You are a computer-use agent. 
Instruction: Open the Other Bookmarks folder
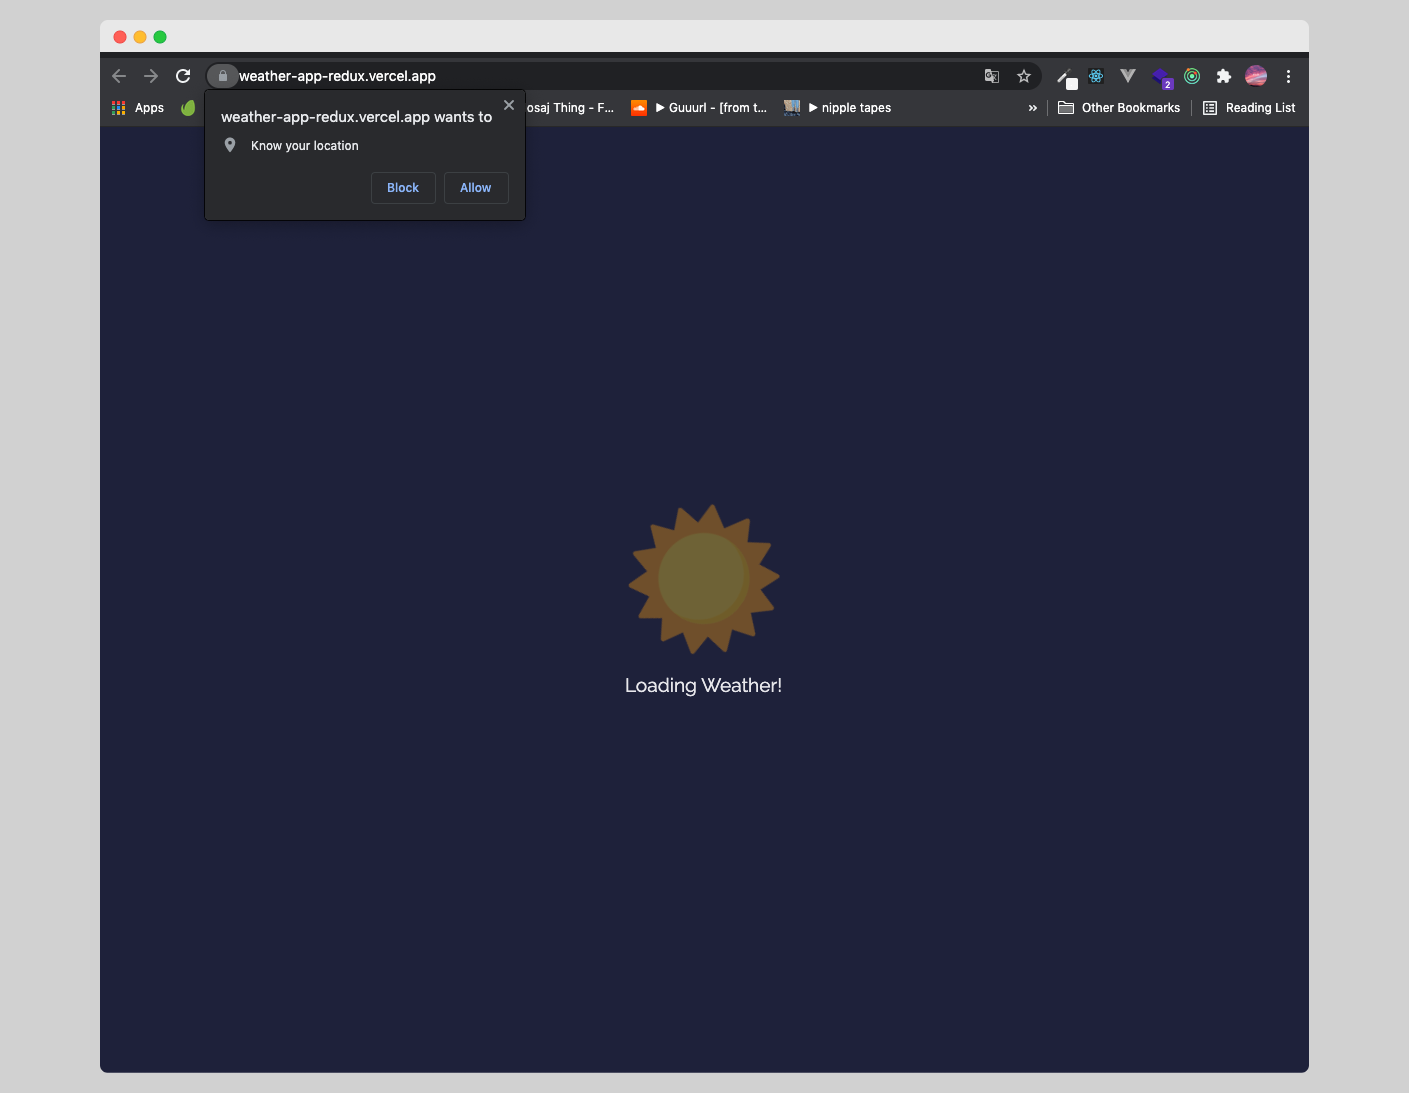[1119, 108]
